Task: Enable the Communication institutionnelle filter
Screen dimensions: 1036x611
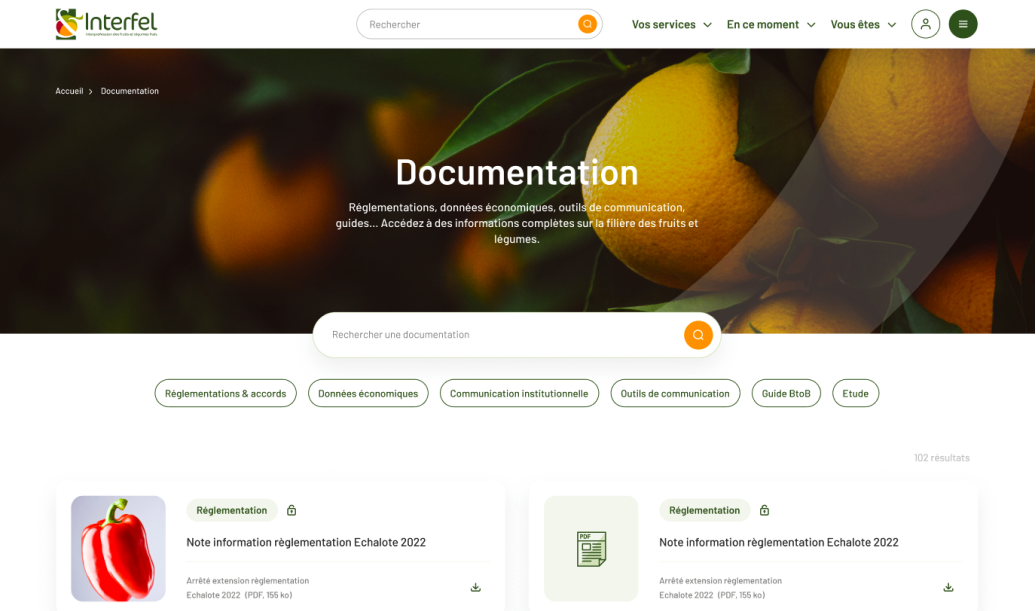Action: coord(519,394)
